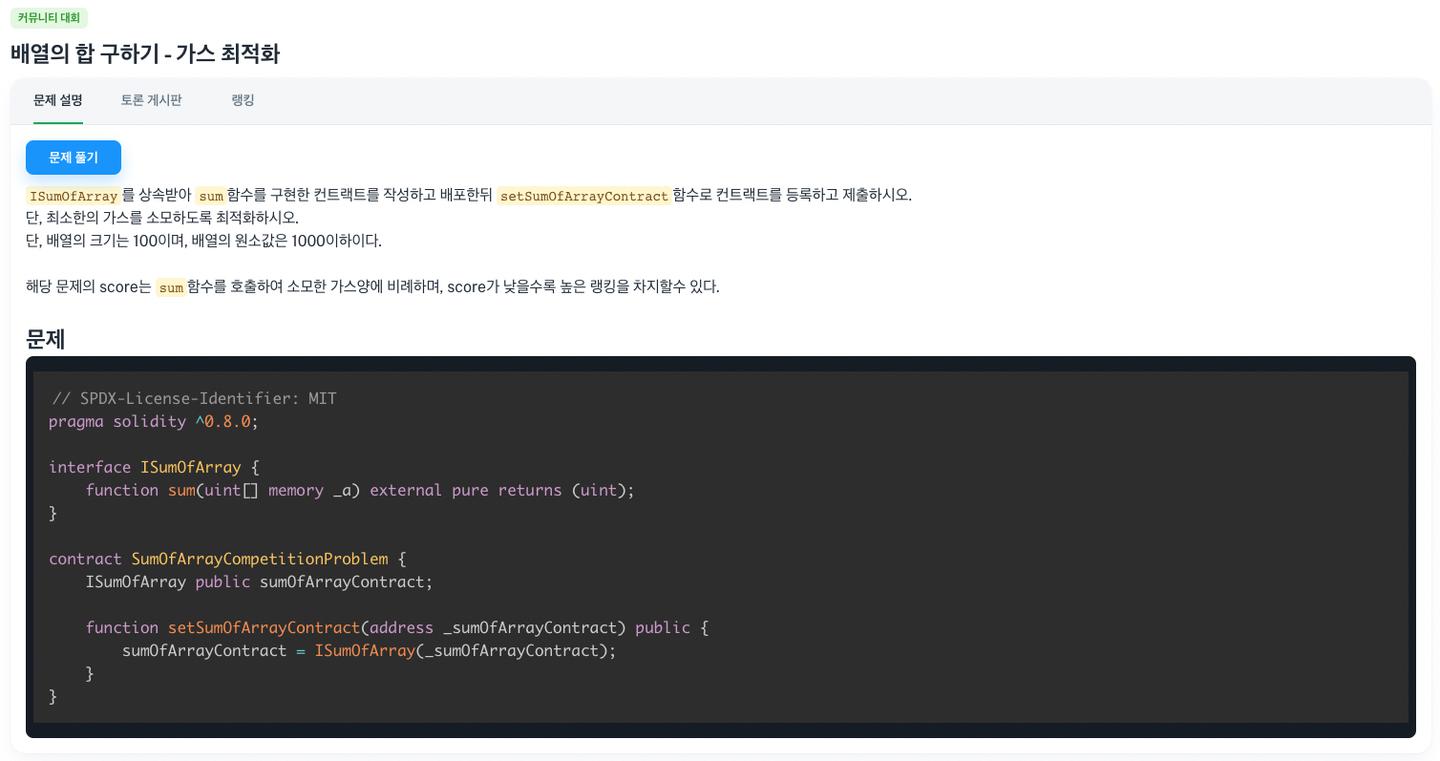The width and height of the screenshot is (1440, 761).
Task: Click the page title 배열의 합 구하기
Action: [x=145, y=54]
